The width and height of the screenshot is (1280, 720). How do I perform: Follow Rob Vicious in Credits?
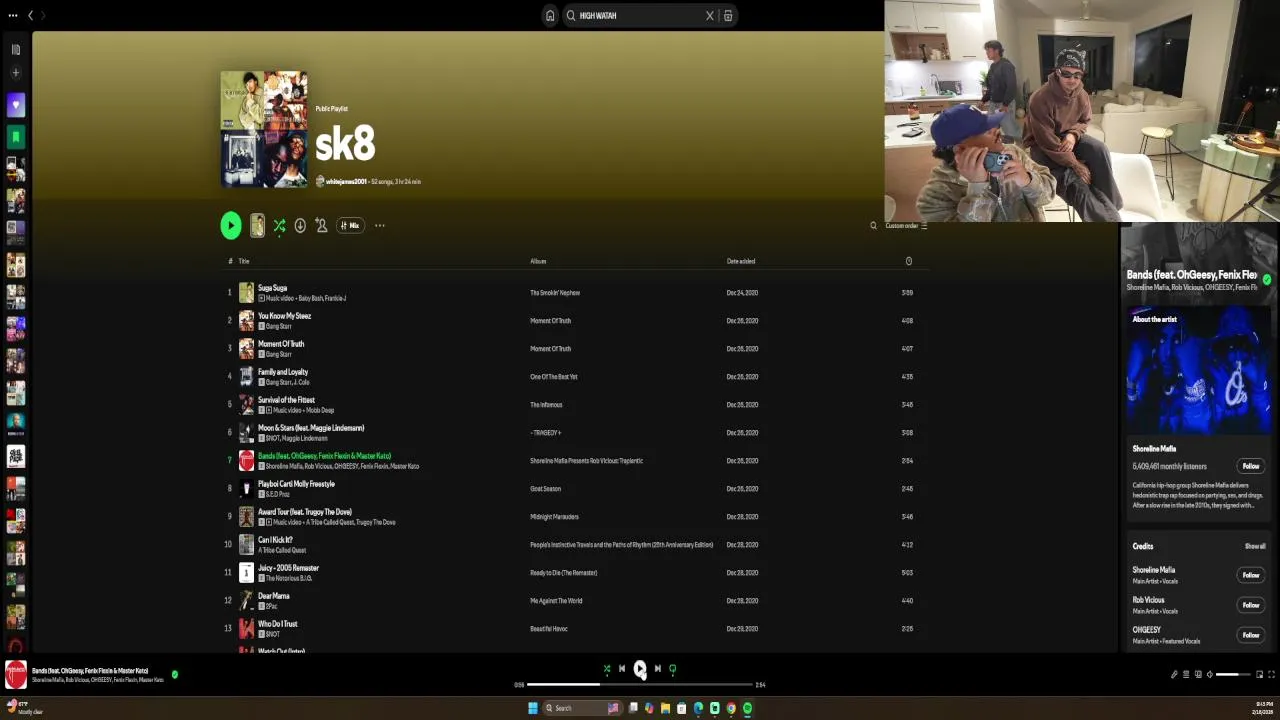[x=1251, y=605]
